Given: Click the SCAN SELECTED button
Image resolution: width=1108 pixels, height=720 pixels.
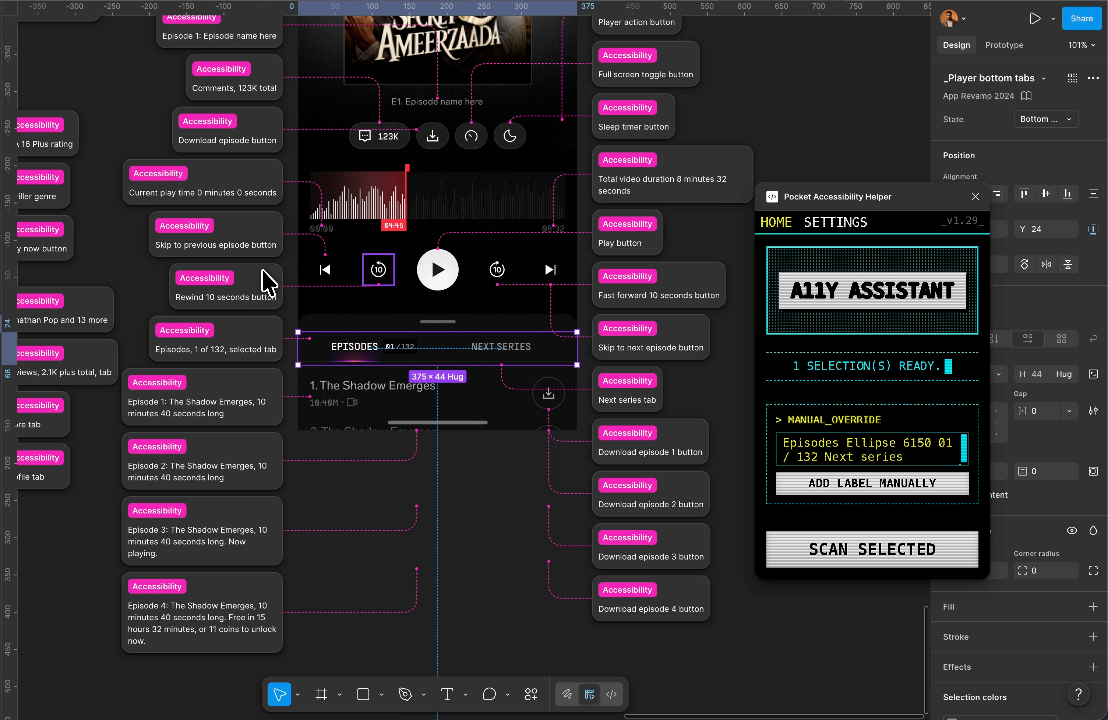Looking at the screenshot, I should pyautogui.click(x=872, y=550).
